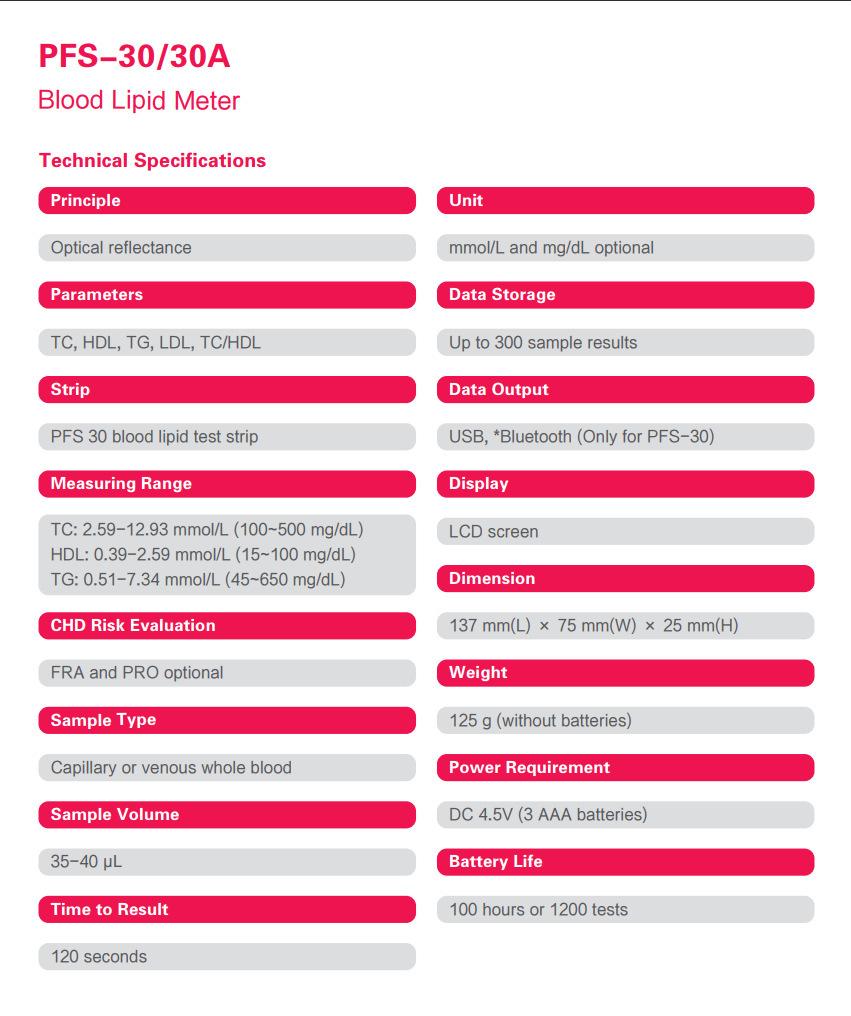Click the Data Storage header bar
851x1016 pixels.
[625, 295]
